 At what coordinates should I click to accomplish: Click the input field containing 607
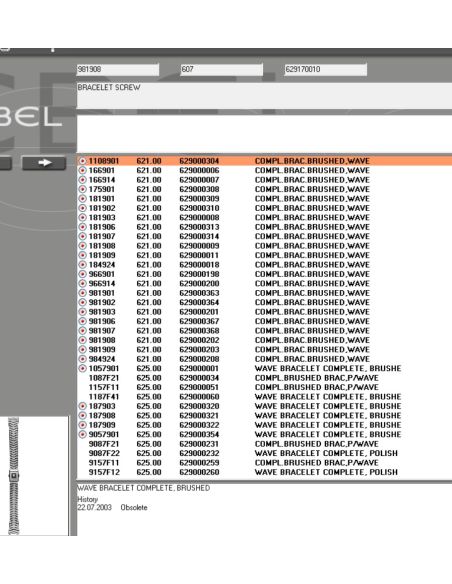[222, 69]
